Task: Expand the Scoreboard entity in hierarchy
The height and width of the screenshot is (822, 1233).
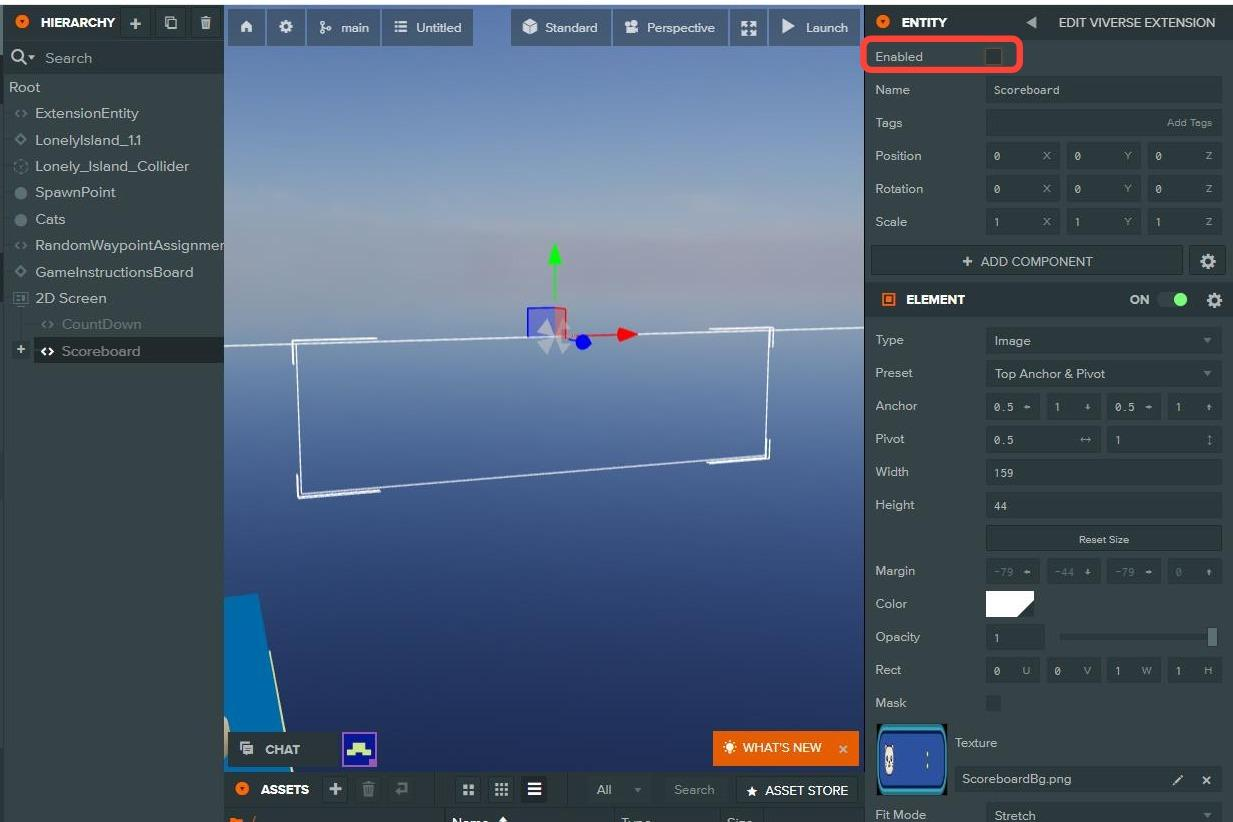Action: (20, 350)
